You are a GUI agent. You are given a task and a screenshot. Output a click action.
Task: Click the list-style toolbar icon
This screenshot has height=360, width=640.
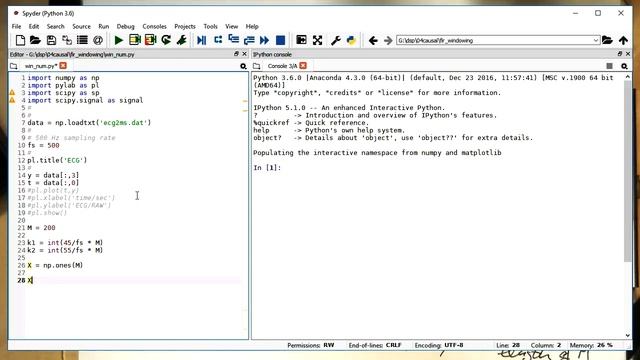point(82,40)
